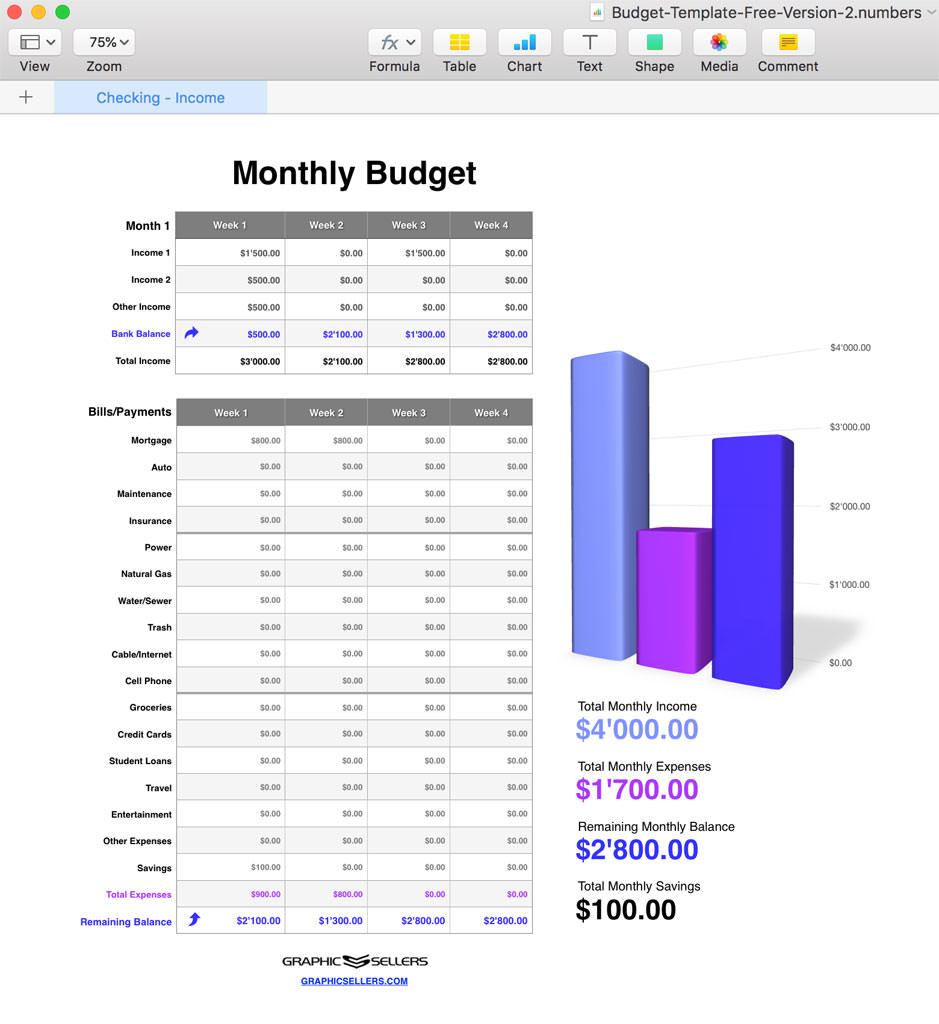Select the purple expenses bar in chart
Viewport: 939px width, 1024px height.
click(x=674, y=600)
